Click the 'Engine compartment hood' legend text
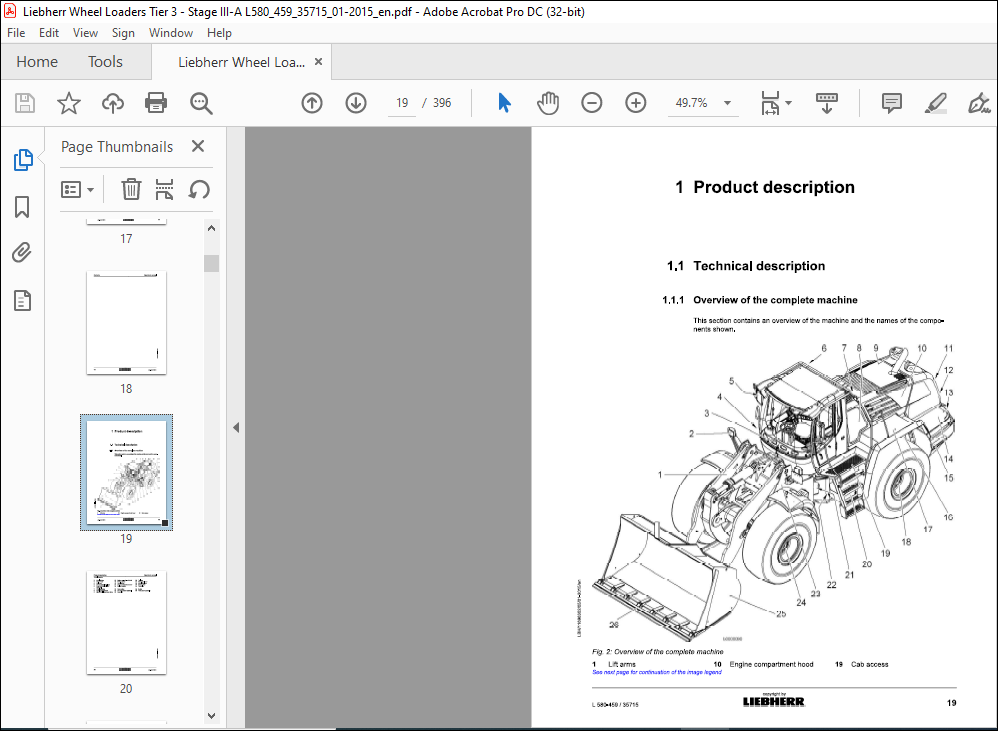 coord(771,664)
